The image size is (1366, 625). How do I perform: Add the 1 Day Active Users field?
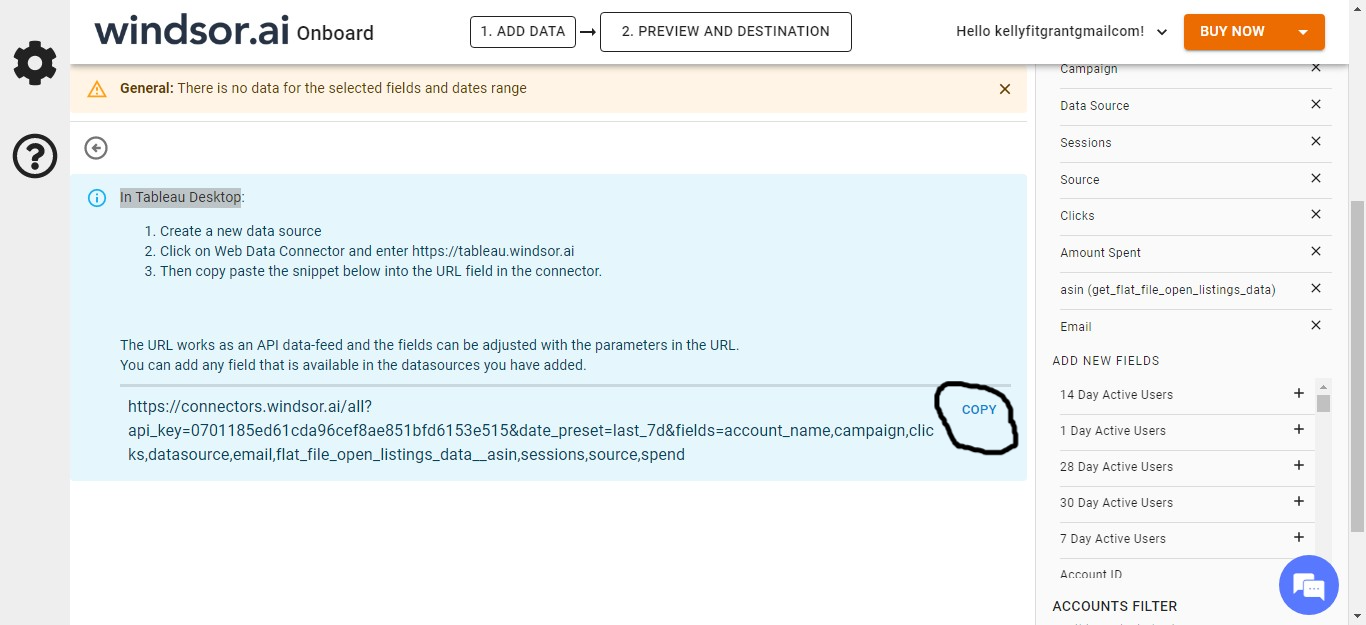pyautogui.click(x=1299, y=429)
